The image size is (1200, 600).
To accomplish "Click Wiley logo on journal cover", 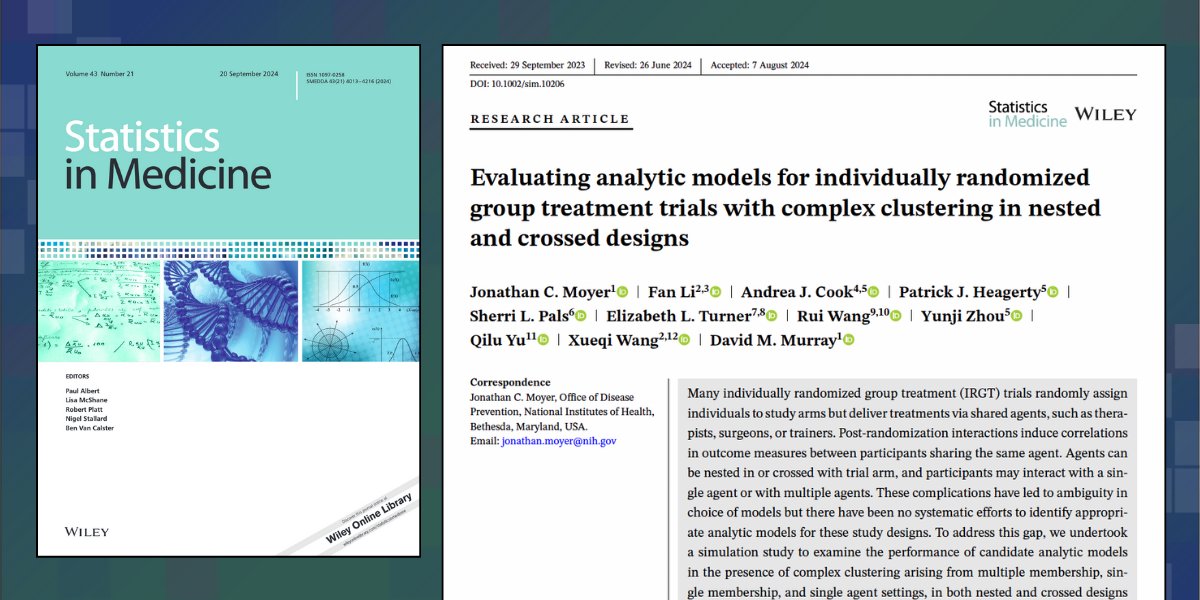I will click(x=86, y=531).
